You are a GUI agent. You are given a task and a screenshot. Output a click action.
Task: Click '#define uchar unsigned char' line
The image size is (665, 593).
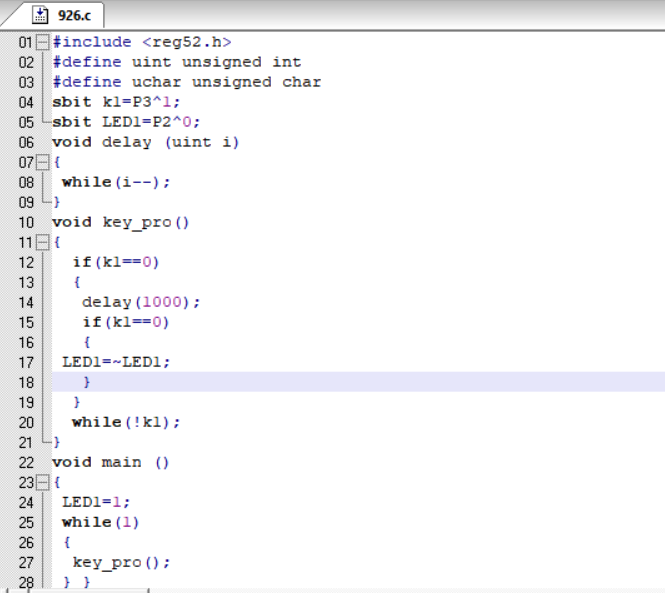coord(187,82)
